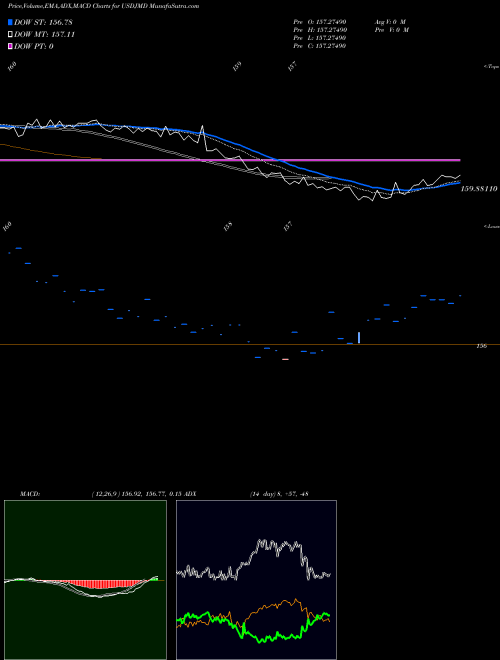Click the 'Pre H: 157.27499' value
The image size is (500, 660).
320,30
